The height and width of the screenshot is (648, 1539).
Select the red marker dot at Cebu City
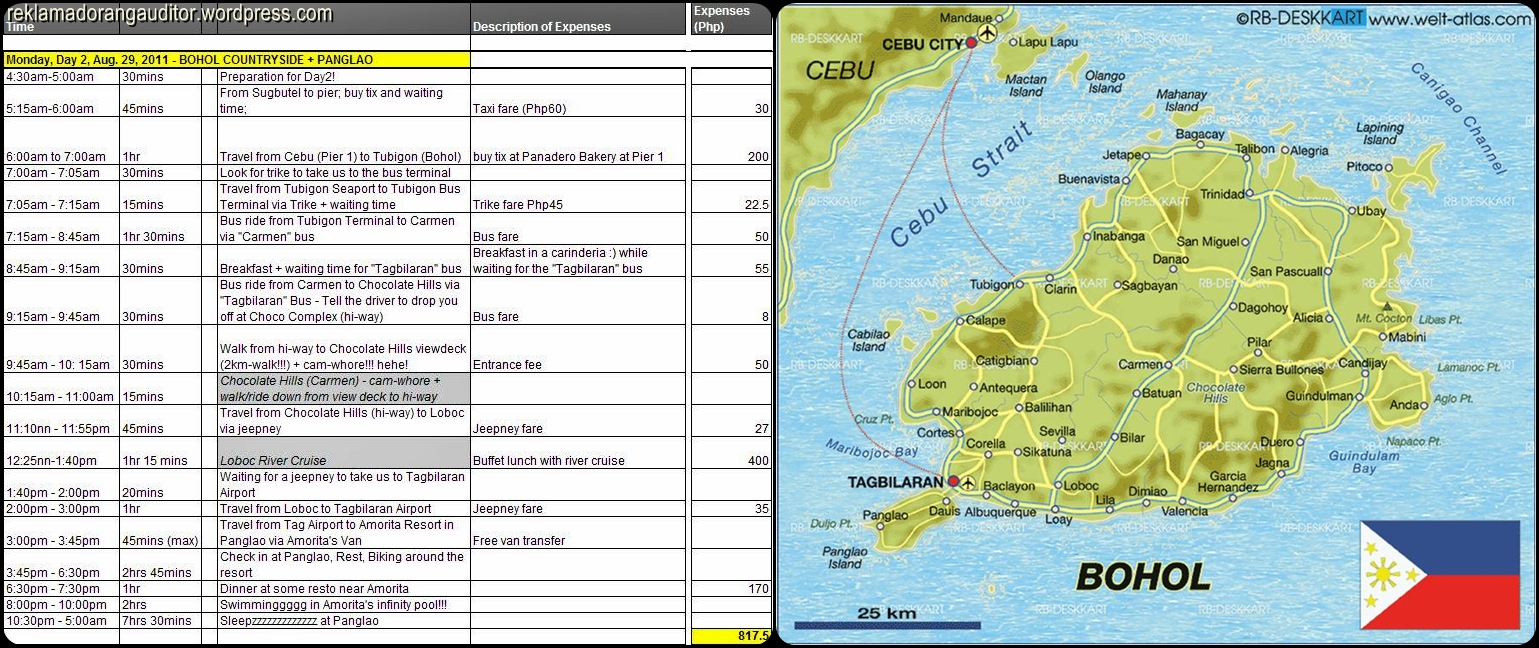[971, 43]
